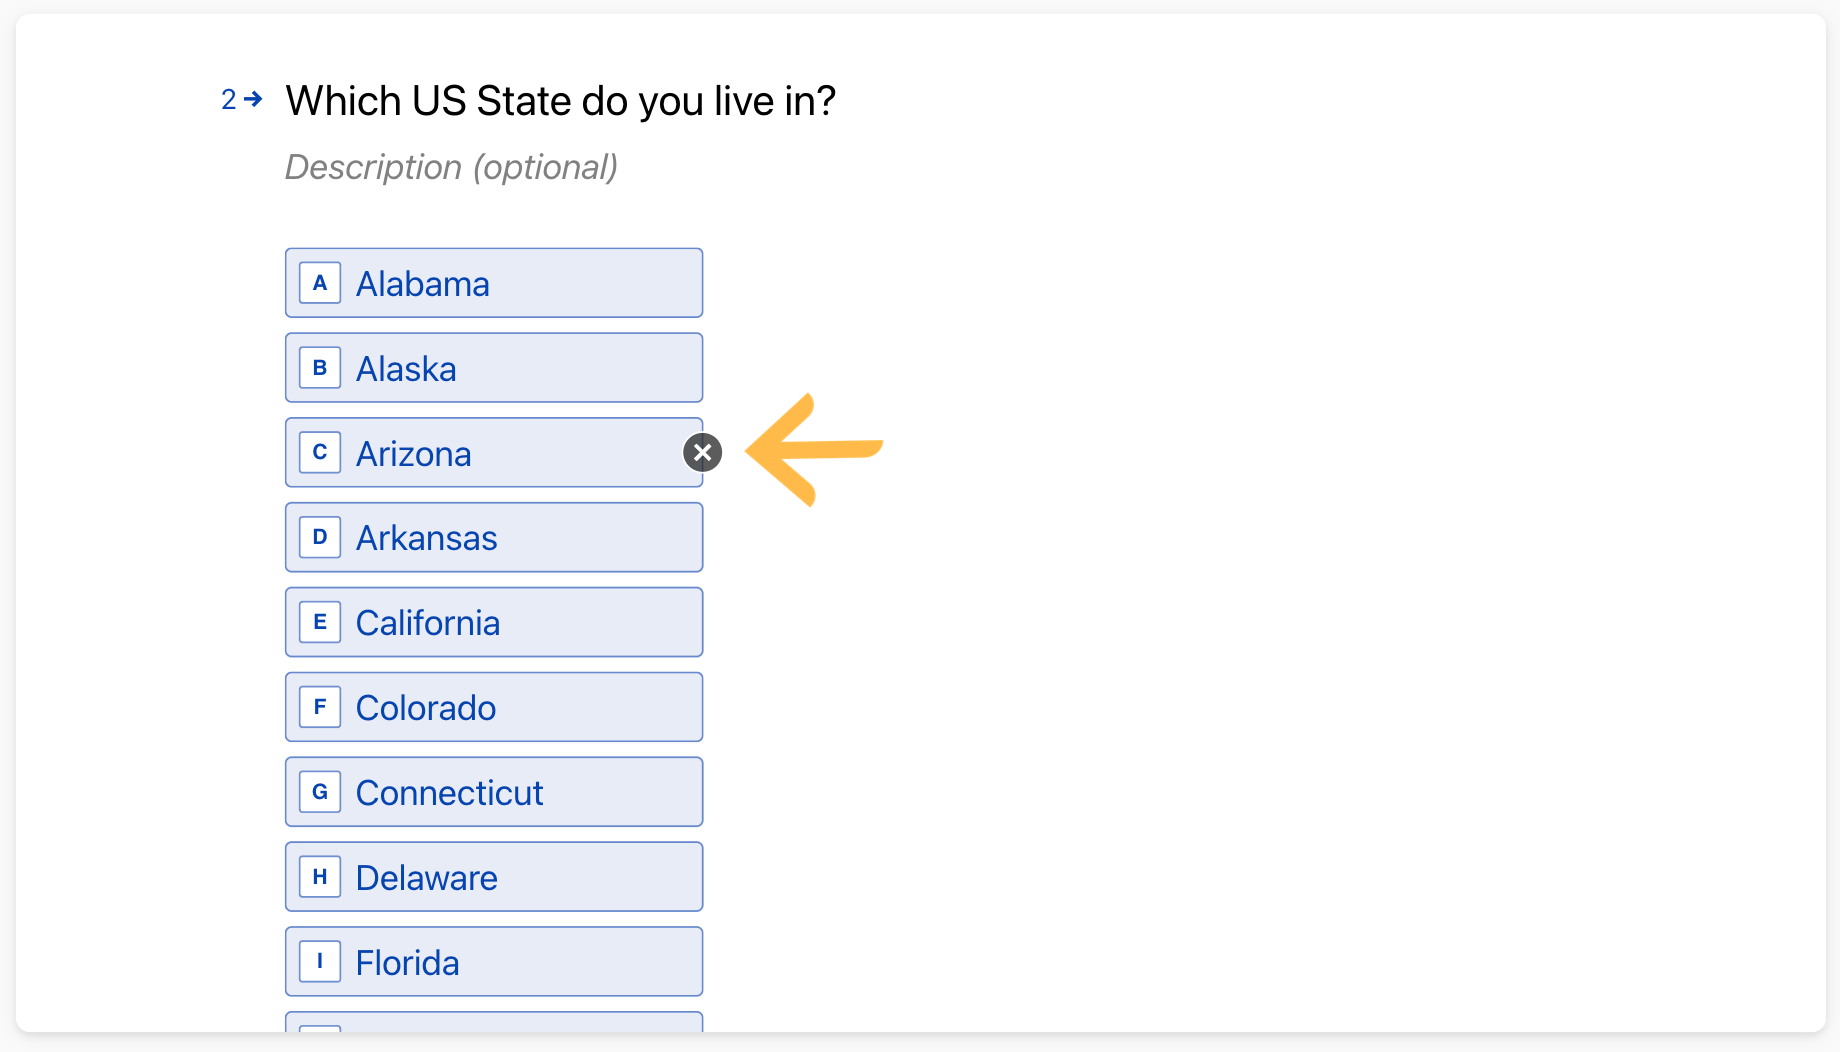Click the letter B key badge
The width and height of the screenshot is (1840, 1052).
320,368
